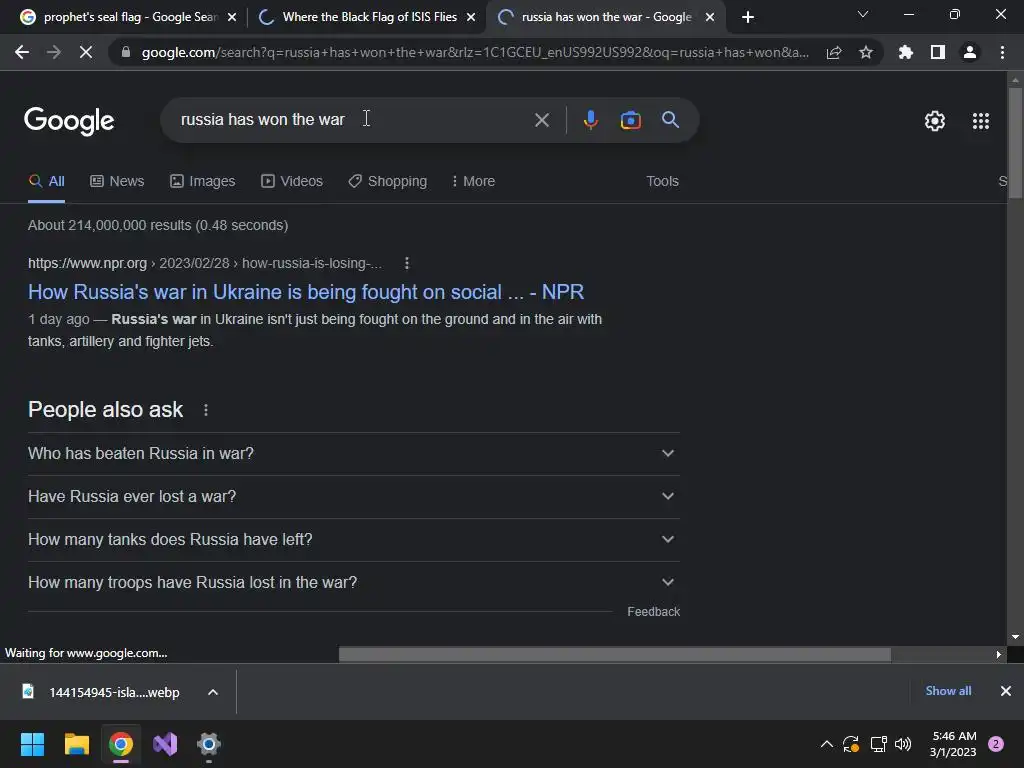Click the Chrome taskbar icon
Screen dimensions: 1024x768
pyautogui.click(x=121, y=744)
